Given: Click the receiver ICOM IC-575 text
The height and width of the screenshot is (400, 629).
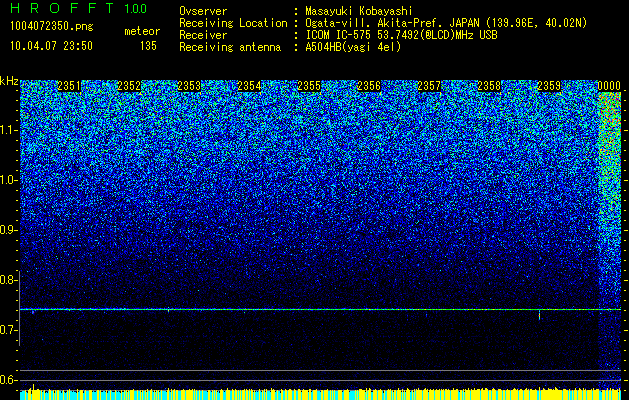Looking at the screenshot, I should (x=401, y=35).
